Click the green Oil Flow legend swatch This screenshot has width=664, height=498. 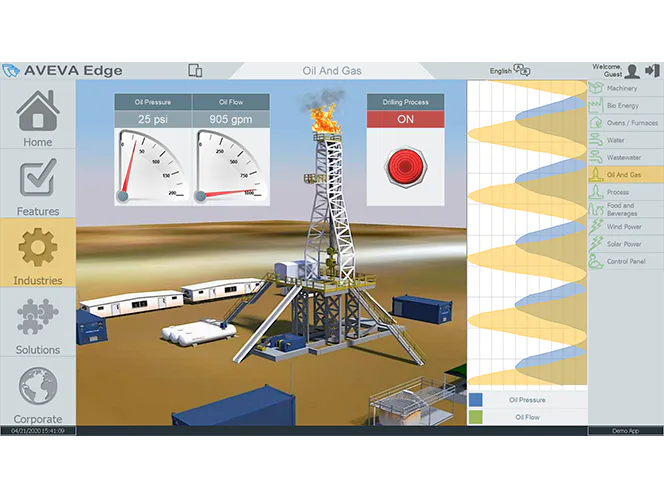click(476, 417)
